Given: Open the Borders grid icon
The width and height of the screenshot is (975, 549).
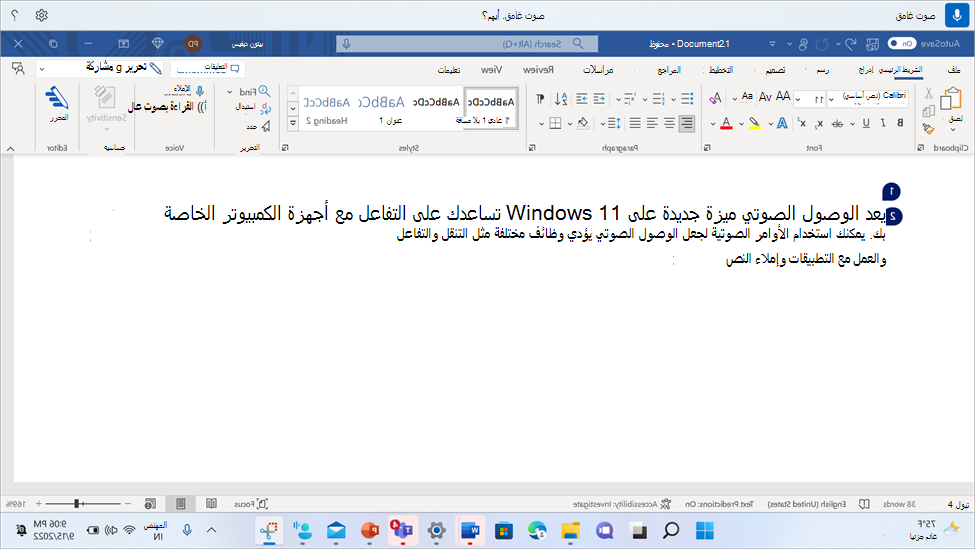Looking at the screenshot, I should pyautogui.click(x=555, y=123).
